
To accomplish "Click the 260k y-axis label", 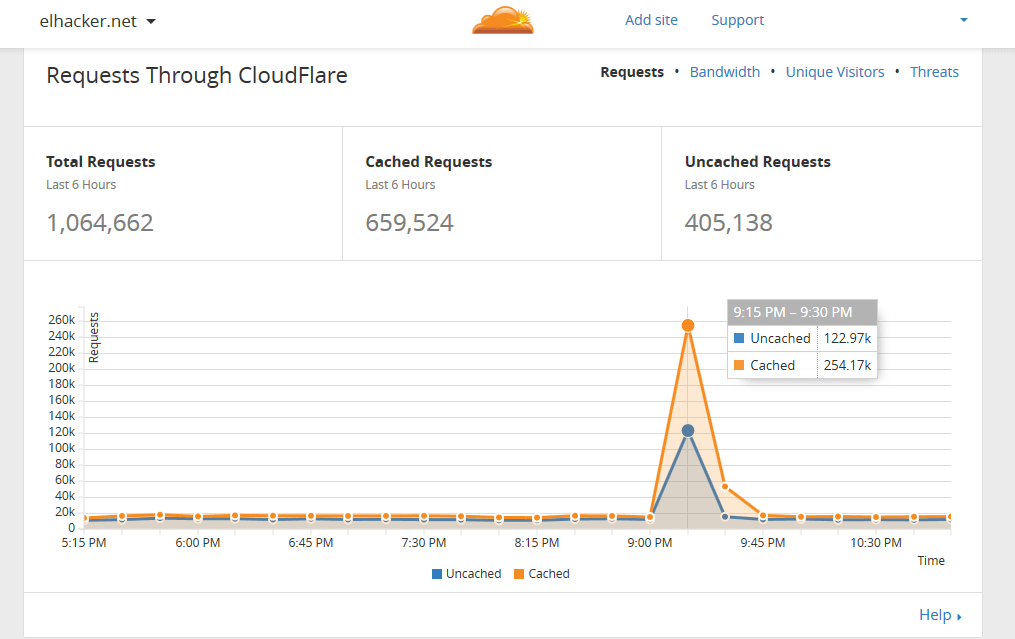I will 61,320.
